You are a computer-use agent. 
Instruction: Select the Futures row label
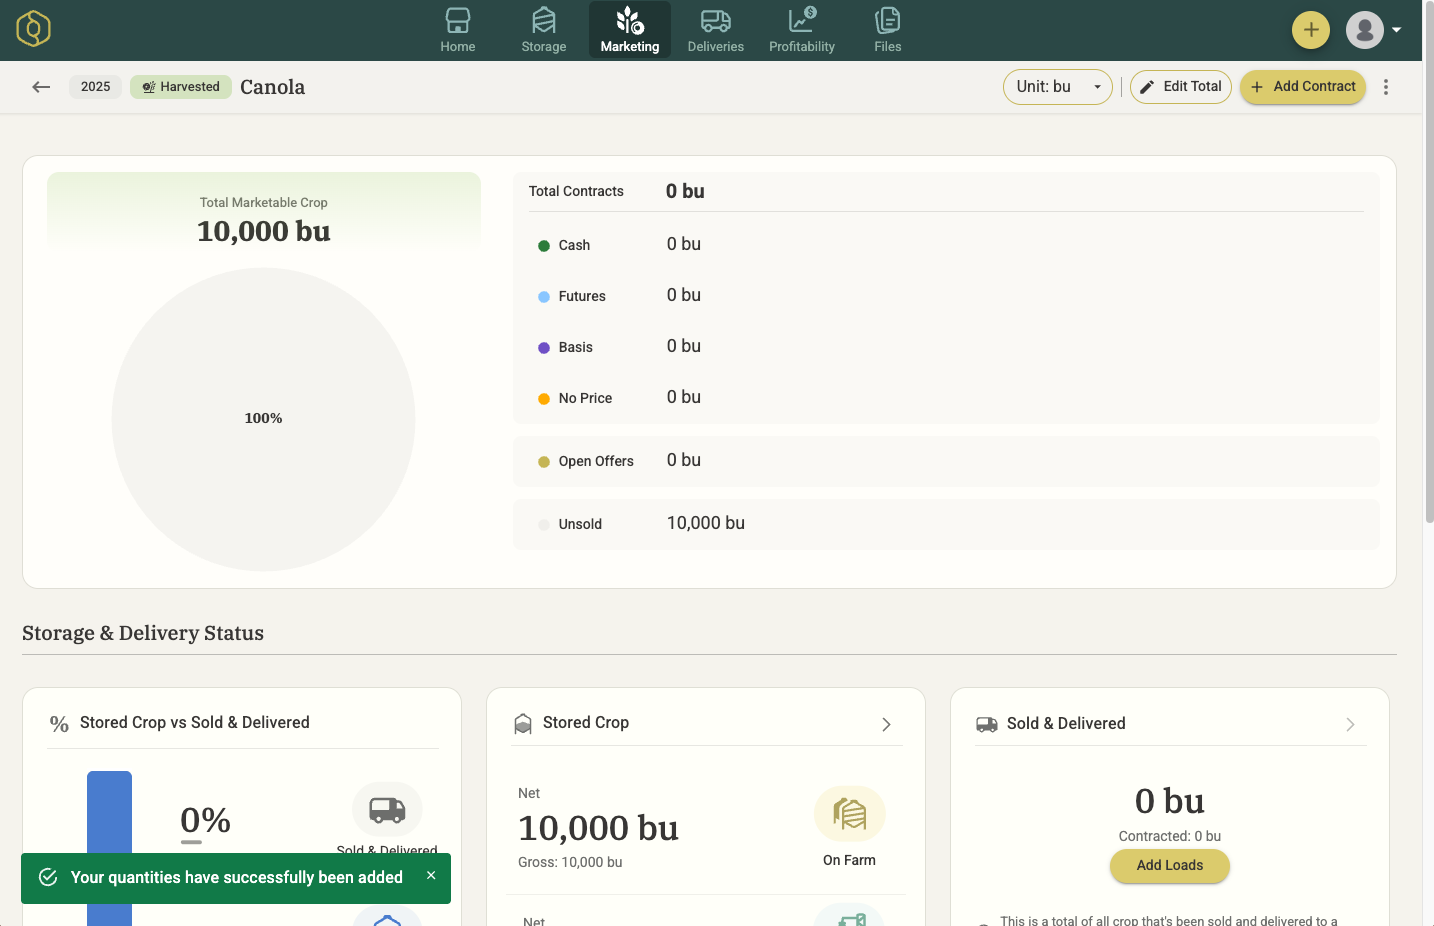[x=582, y=296]
